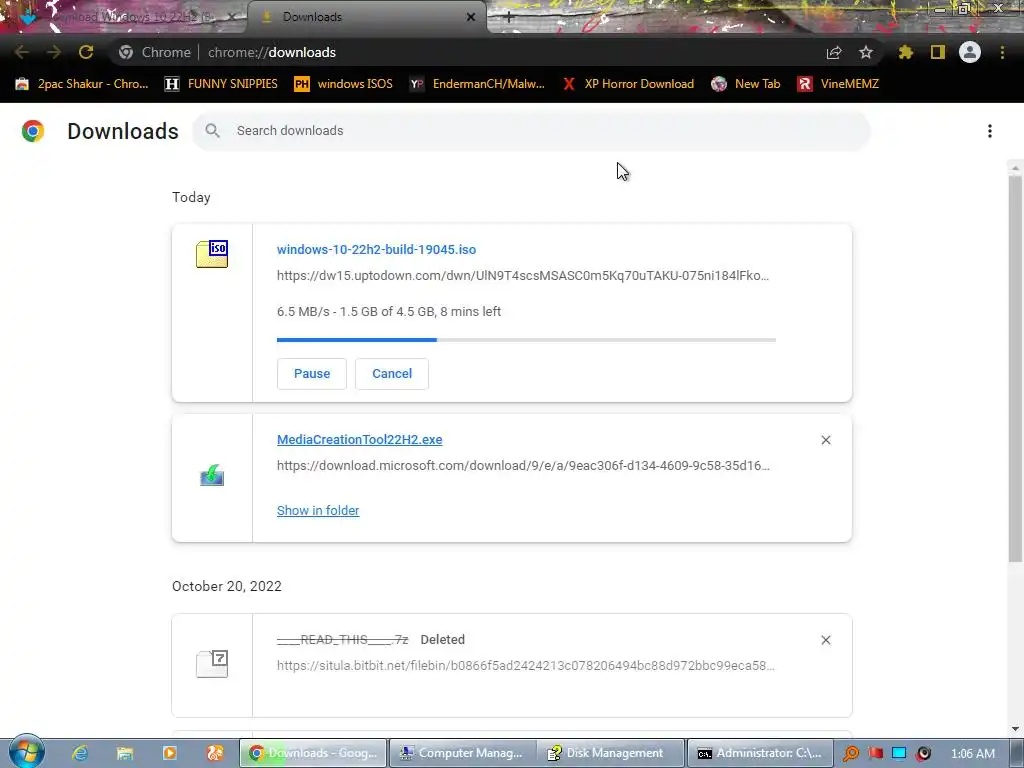
Task: Toggle the side panel icon
Action: point(938,52)
